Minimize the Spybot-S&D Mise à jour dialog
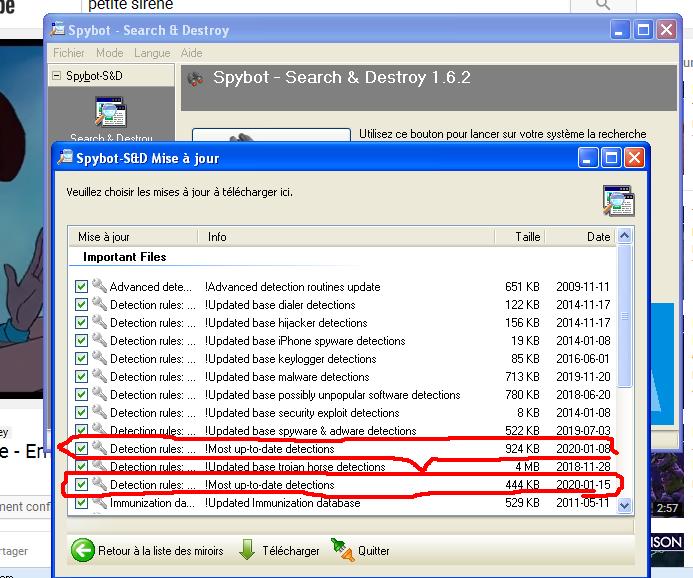 588,158
